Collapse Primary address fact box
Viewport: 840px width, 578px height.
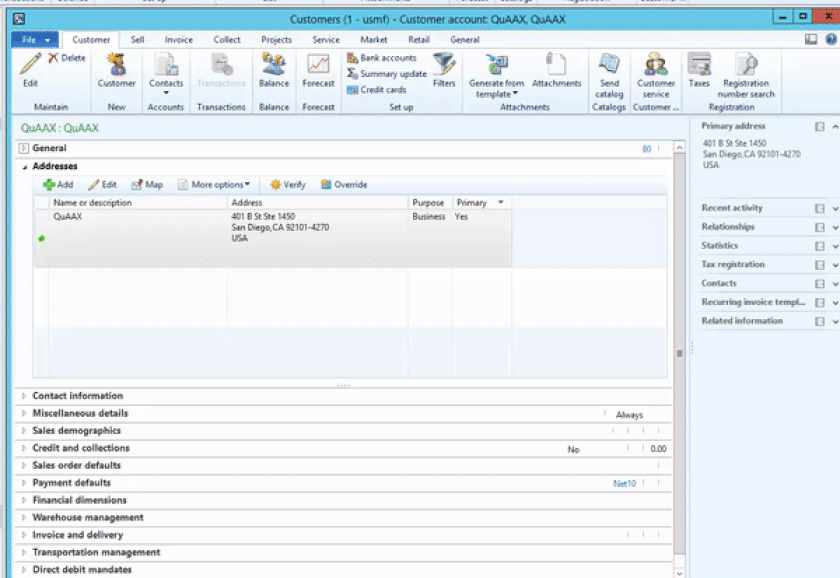(x=835, y=126)
